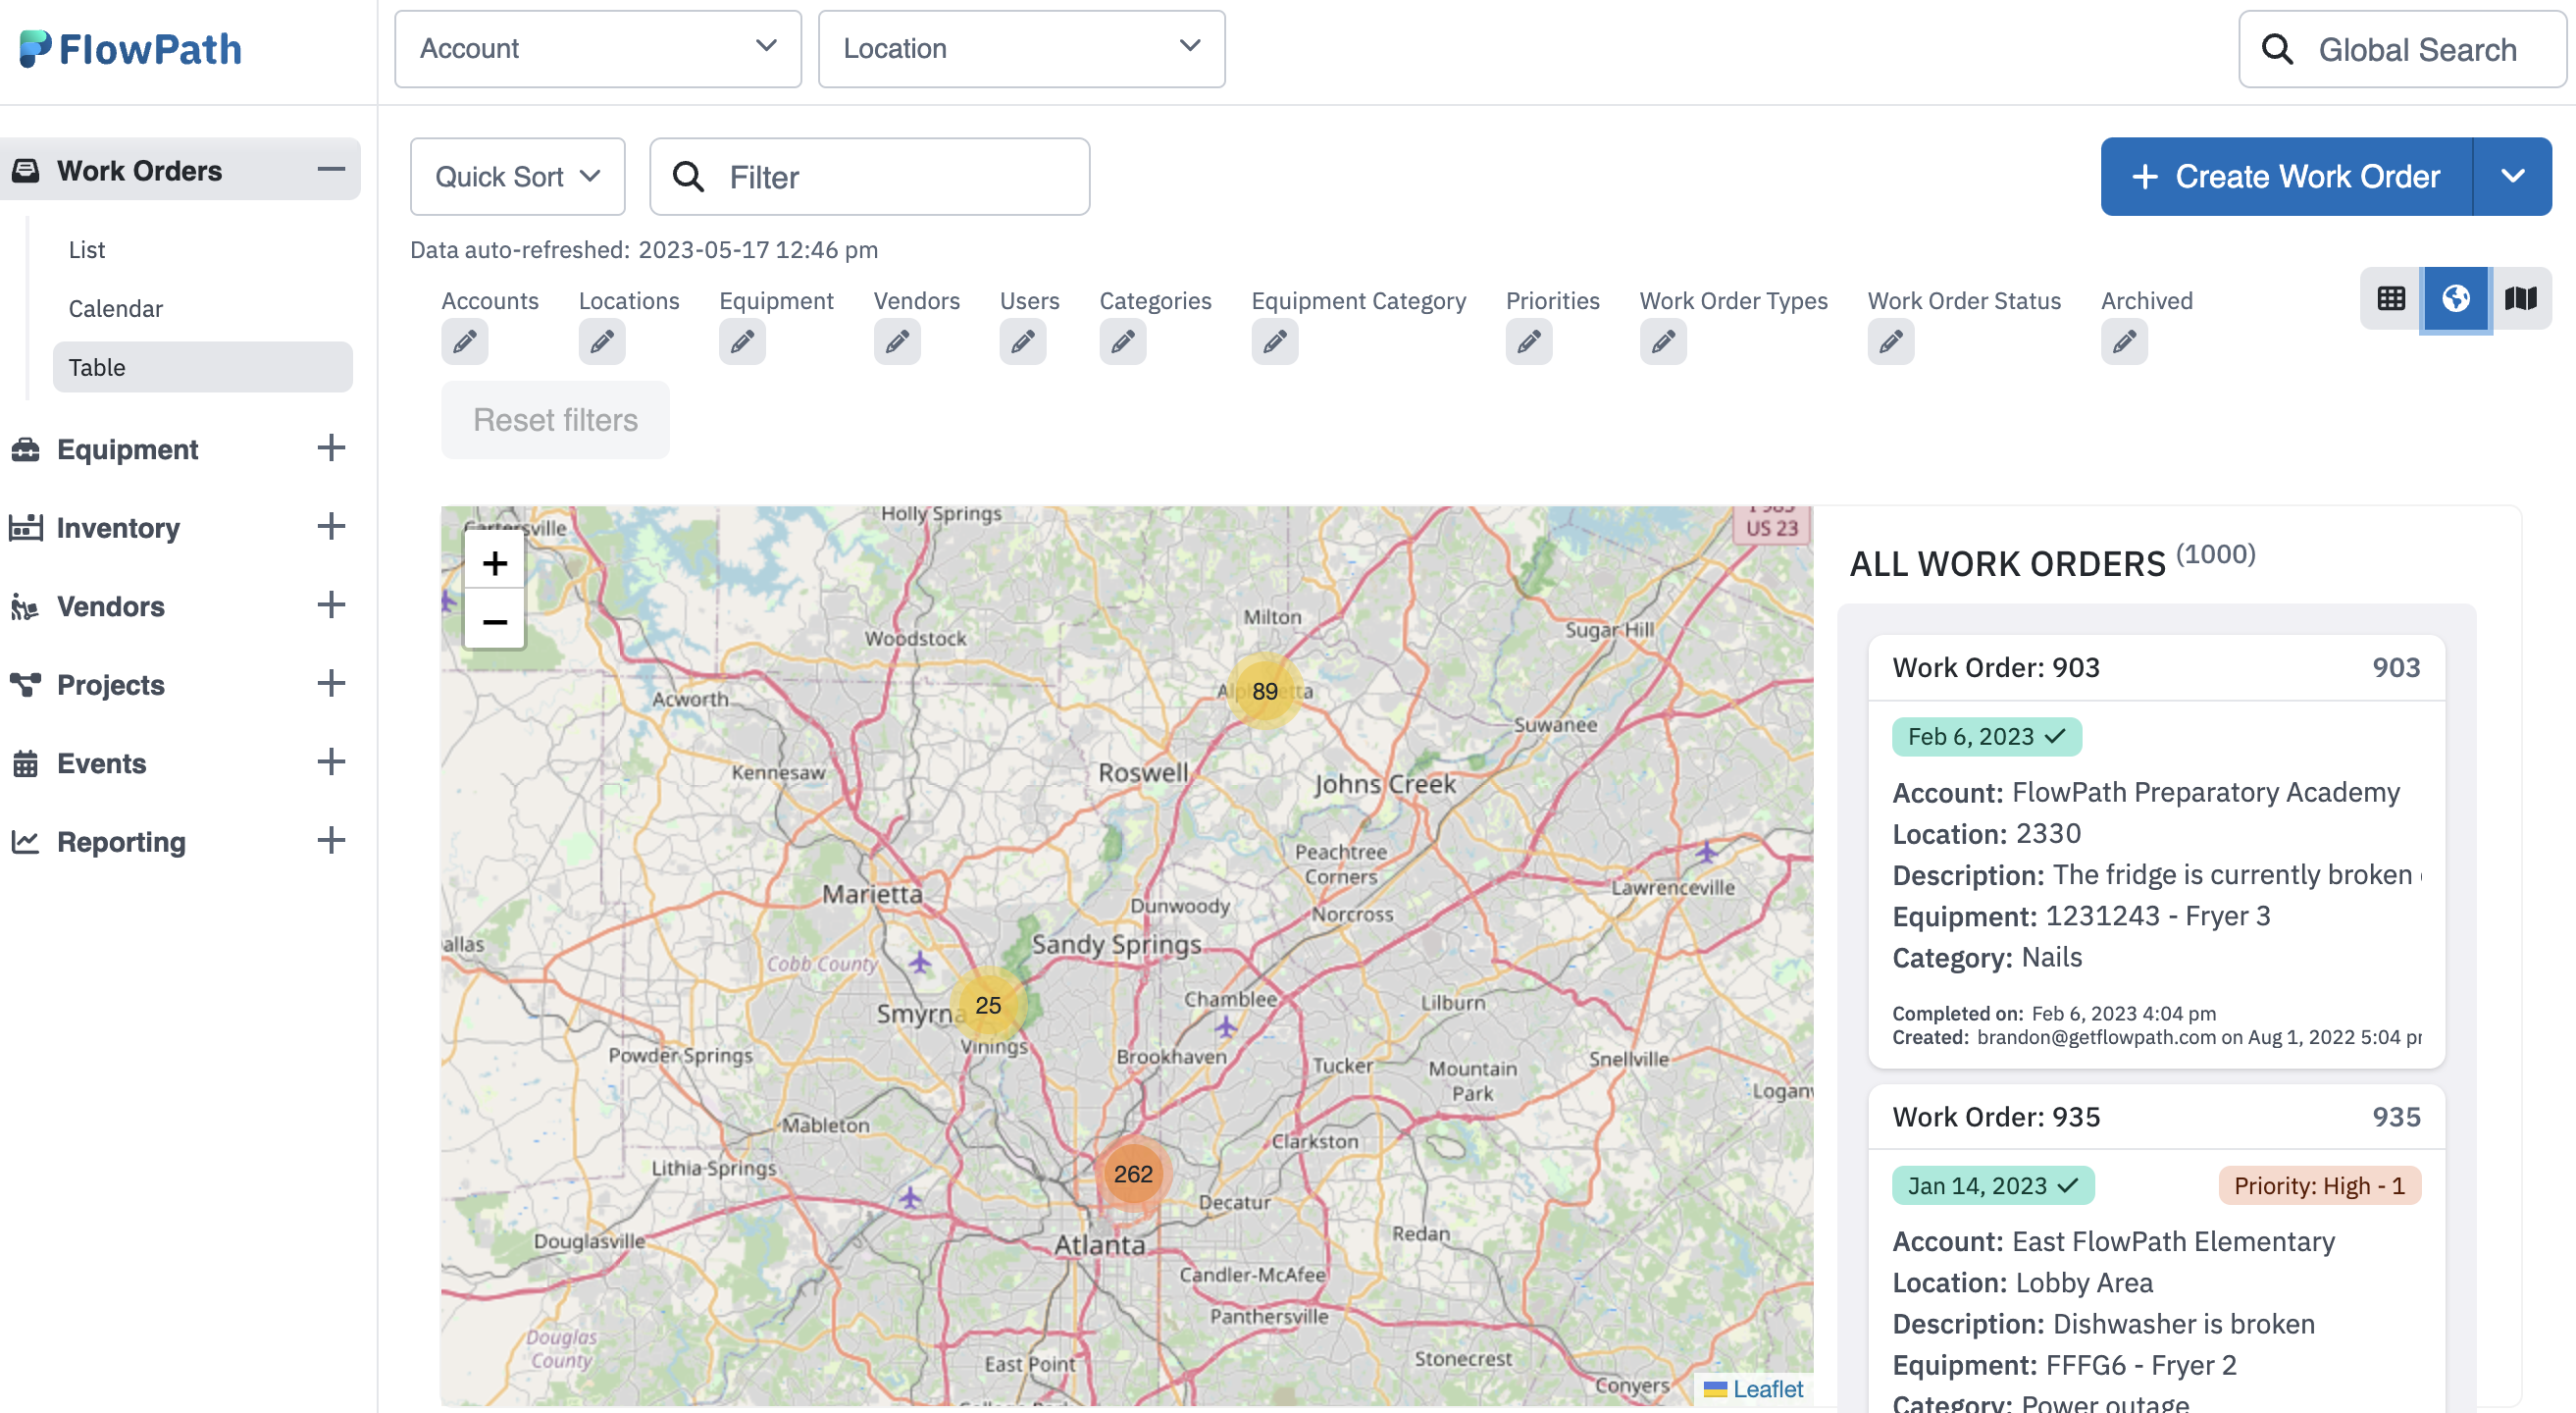Click the Reset filters button
This screenshot has width=2576, height=1413.
pos(555,420)
